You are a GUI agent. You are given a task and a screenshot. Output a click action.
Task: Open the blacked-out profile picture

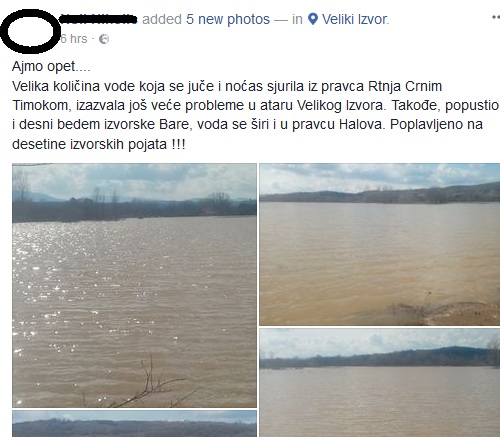[x=30, y=31]
